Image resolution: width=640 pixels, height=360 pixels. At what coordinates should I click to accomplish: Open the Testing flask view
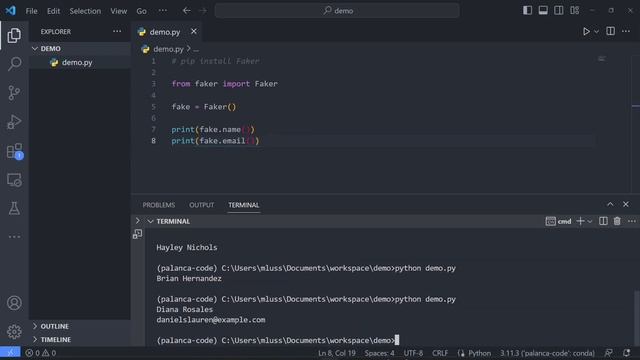tap(14, 208)
